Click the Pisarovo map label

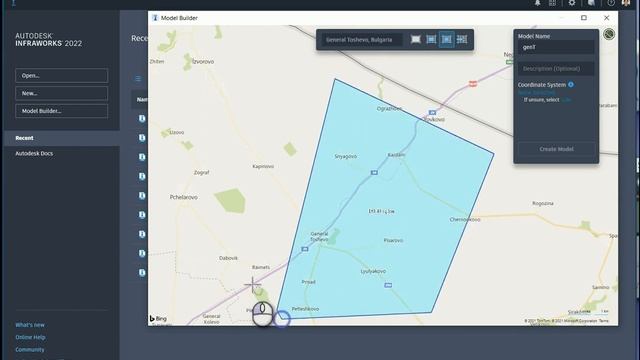pyautogui.click(x=393, y=240)
